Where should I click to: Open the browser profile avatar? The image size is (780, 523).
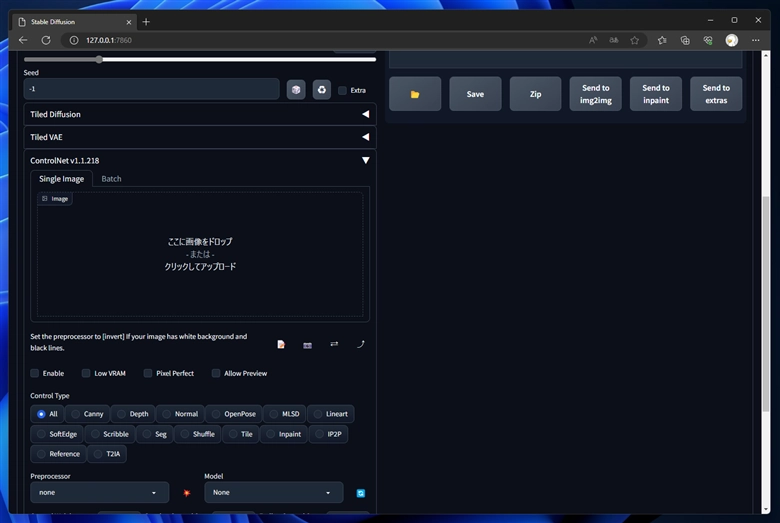(x=732, y=40)
